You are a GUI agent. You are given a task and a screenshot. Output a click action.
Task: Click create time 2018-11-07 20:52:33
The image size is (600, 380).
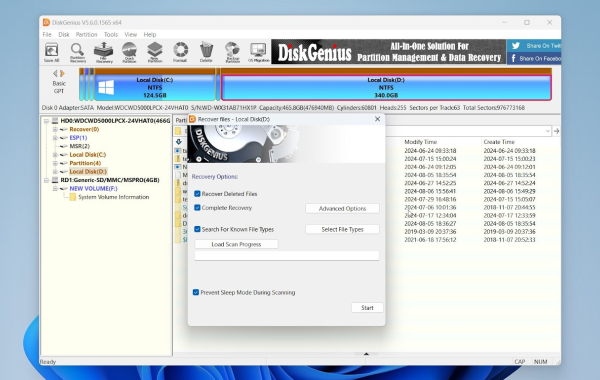[x=509, y=240]
